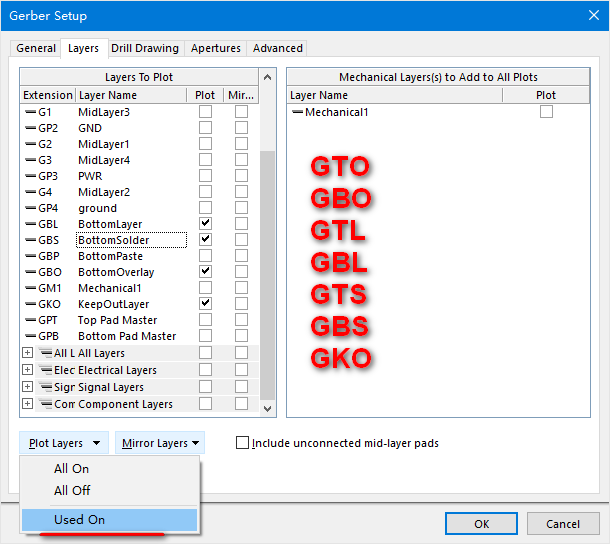Click the layer-stack icon for Signal Layers
The height and width of the screenshot is (544, 610).
[x=45, y=387]
